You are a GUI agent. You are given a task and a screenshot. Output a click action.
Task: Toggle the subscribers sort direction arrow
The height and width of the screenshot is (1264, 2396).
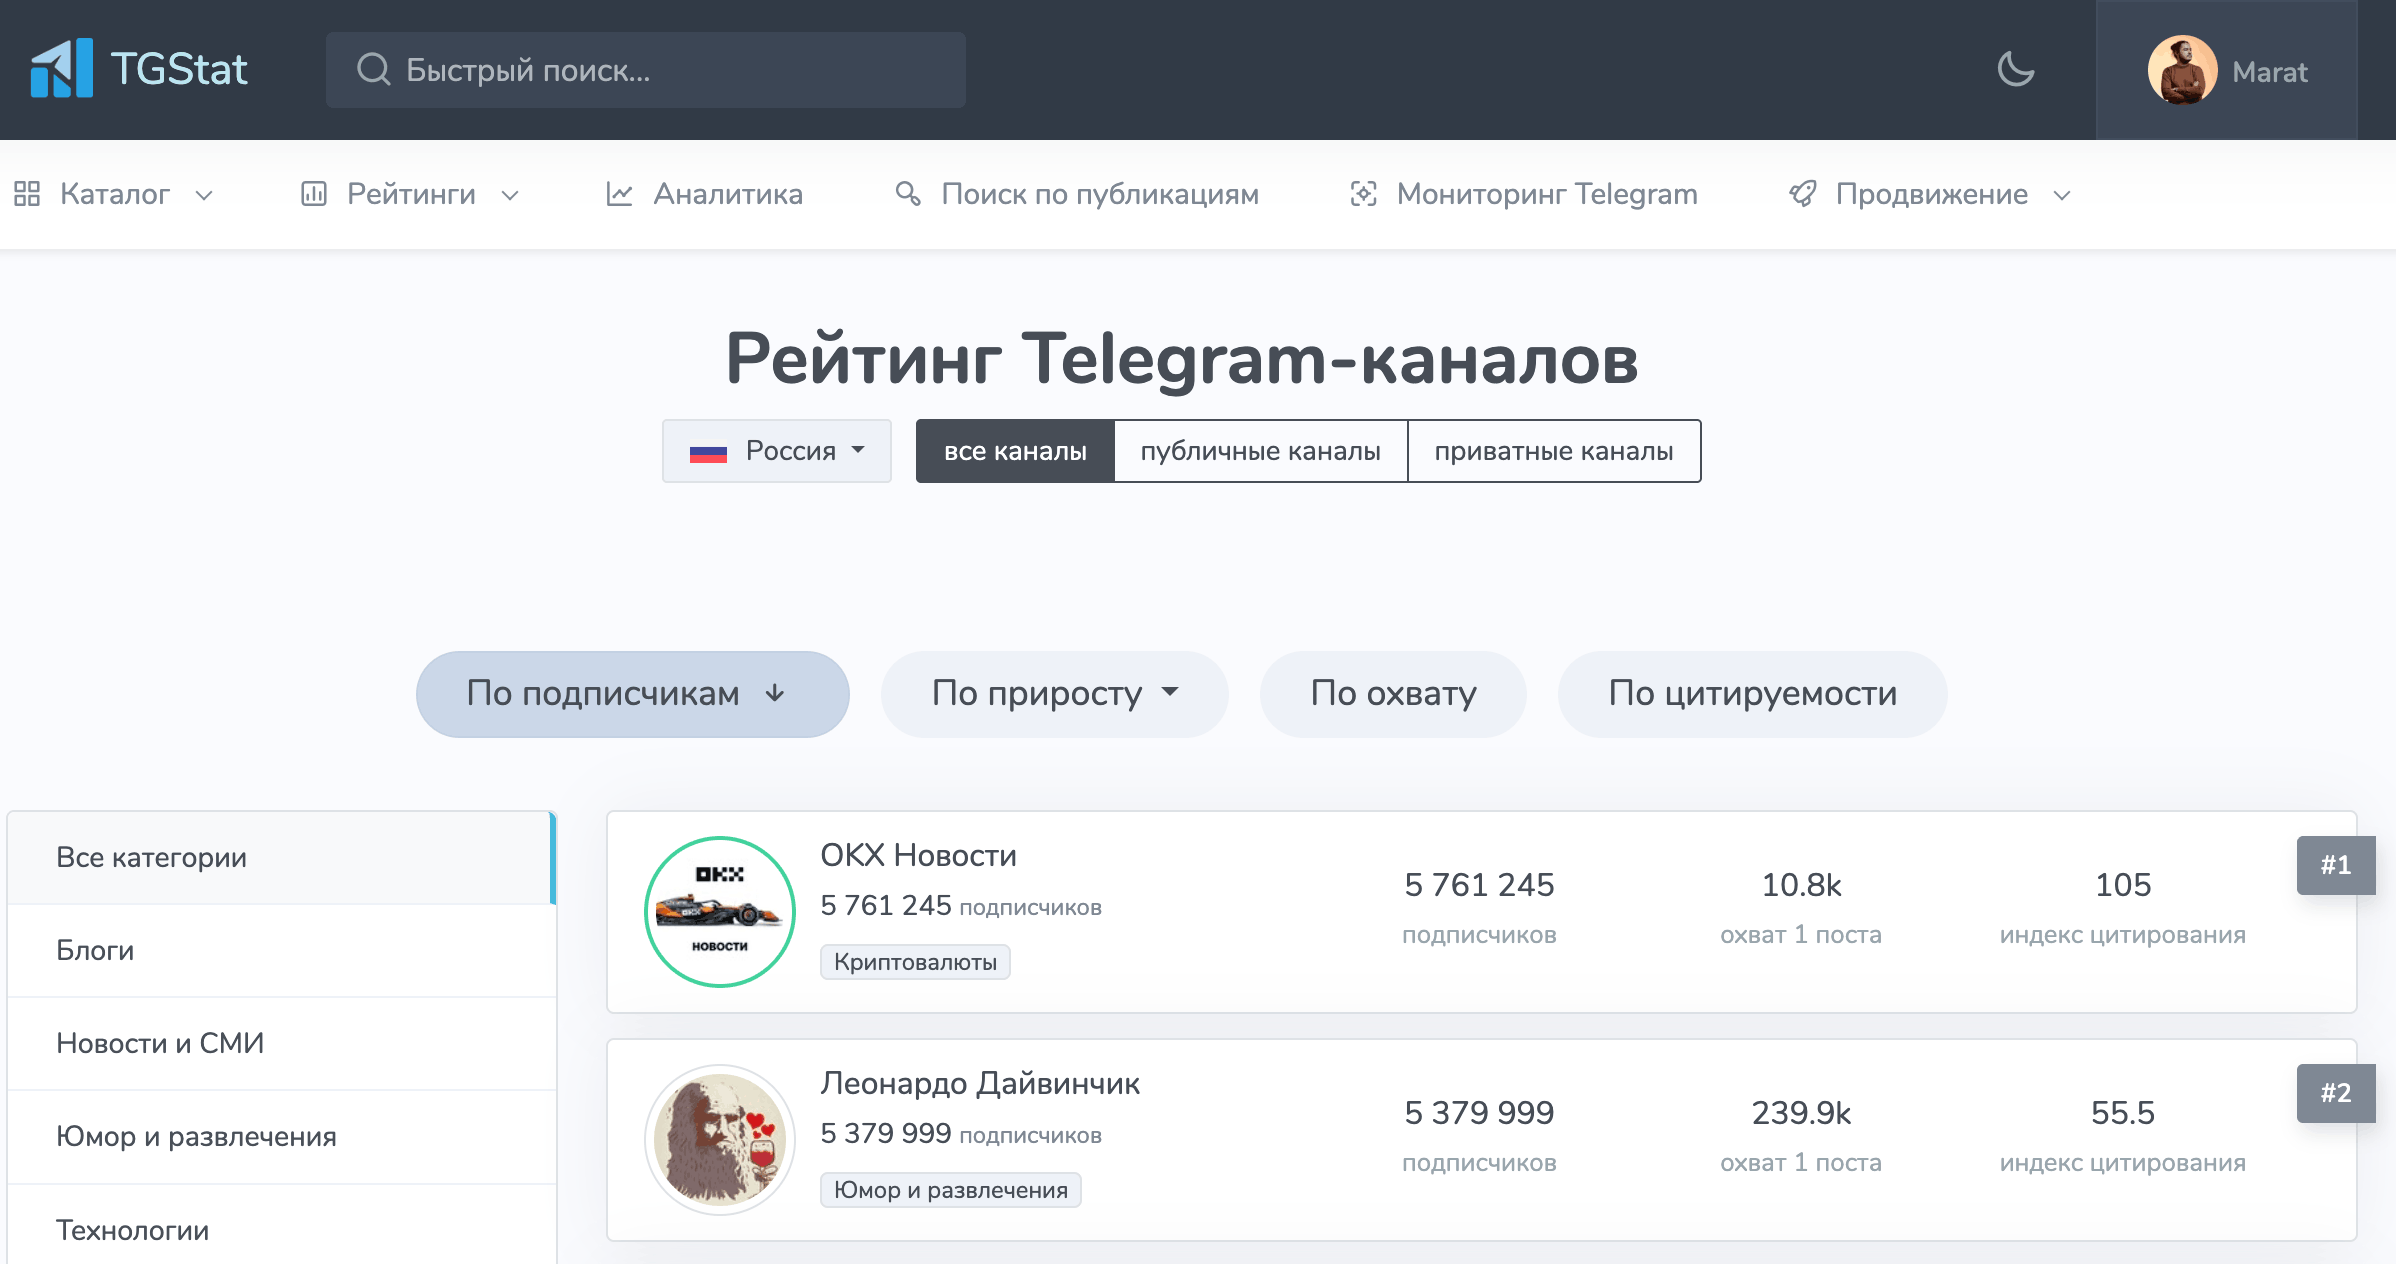[775, 693]
